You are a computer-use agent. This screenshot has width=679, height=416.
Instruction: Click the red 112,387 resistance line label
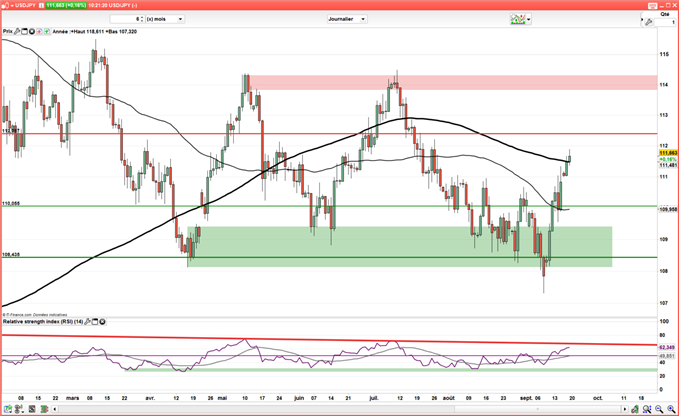(11, 131)
